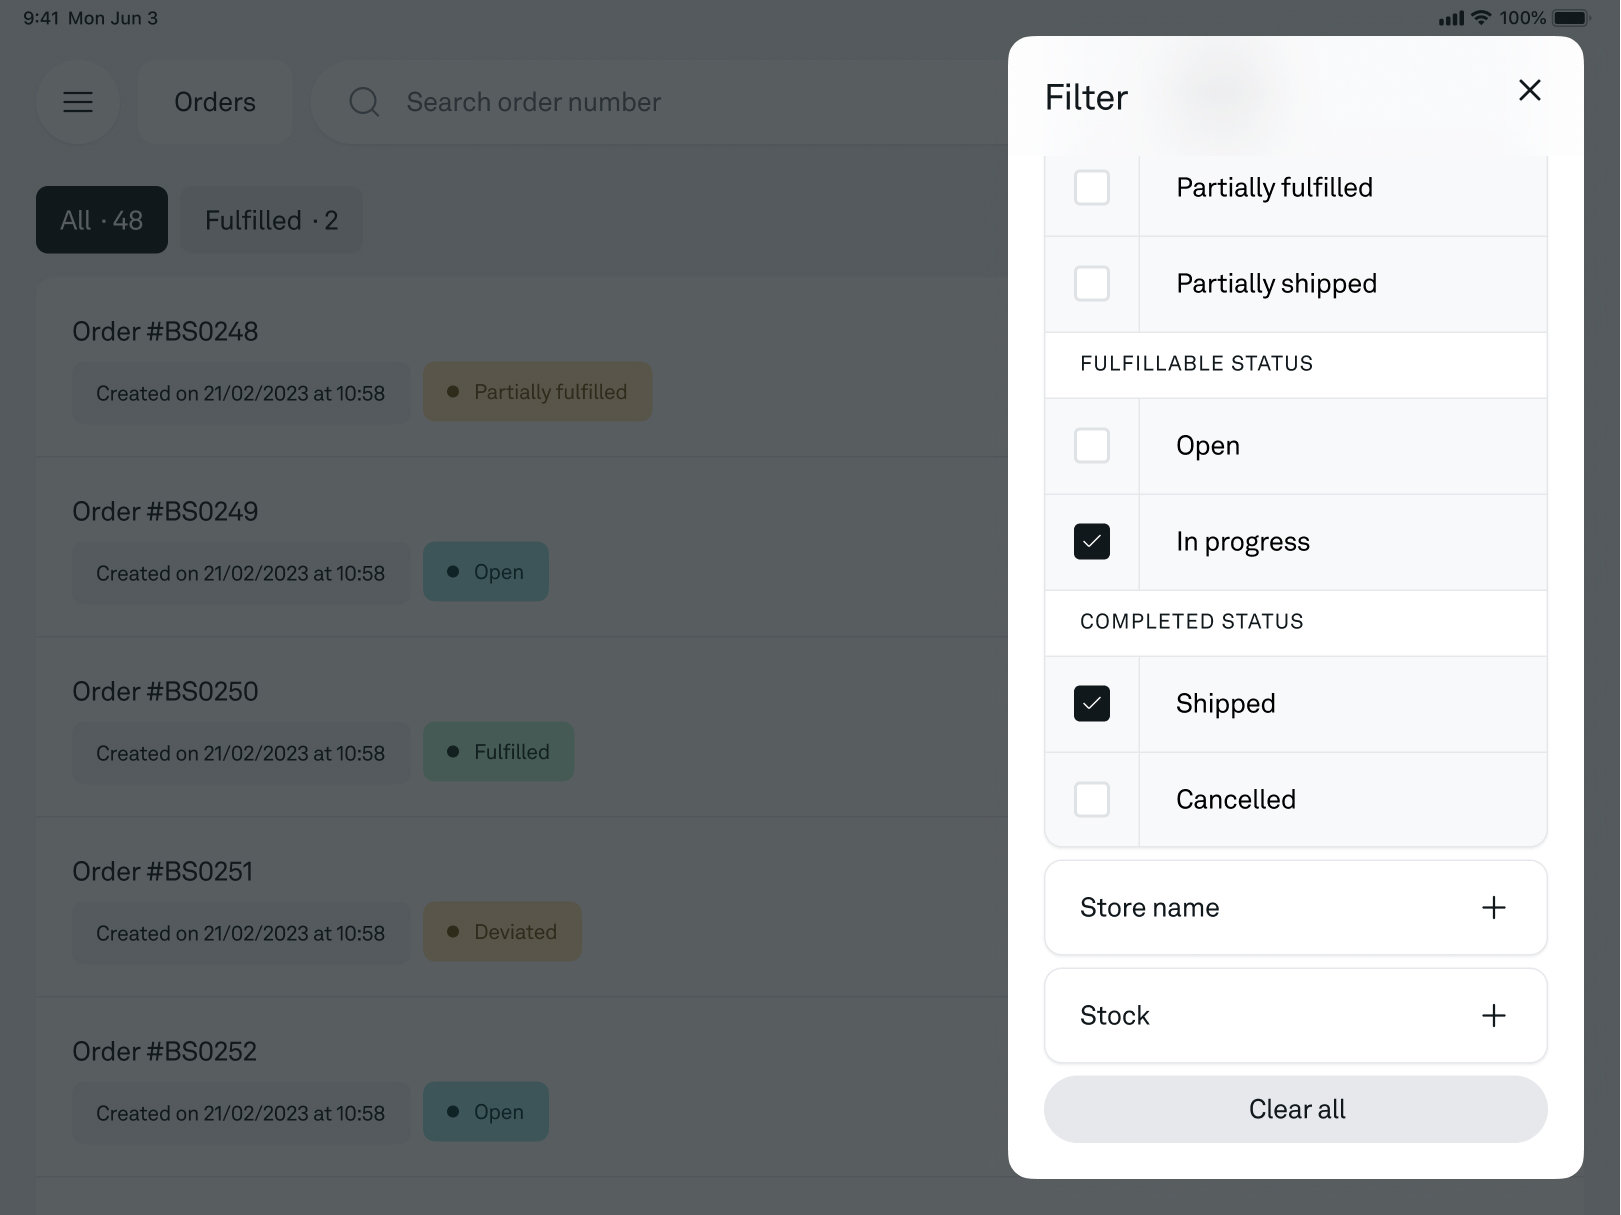The width and height of the screenshot is (1621, 1215).
Task: Click the Partially fulfilled status badge
Action: tap(538, 392)
